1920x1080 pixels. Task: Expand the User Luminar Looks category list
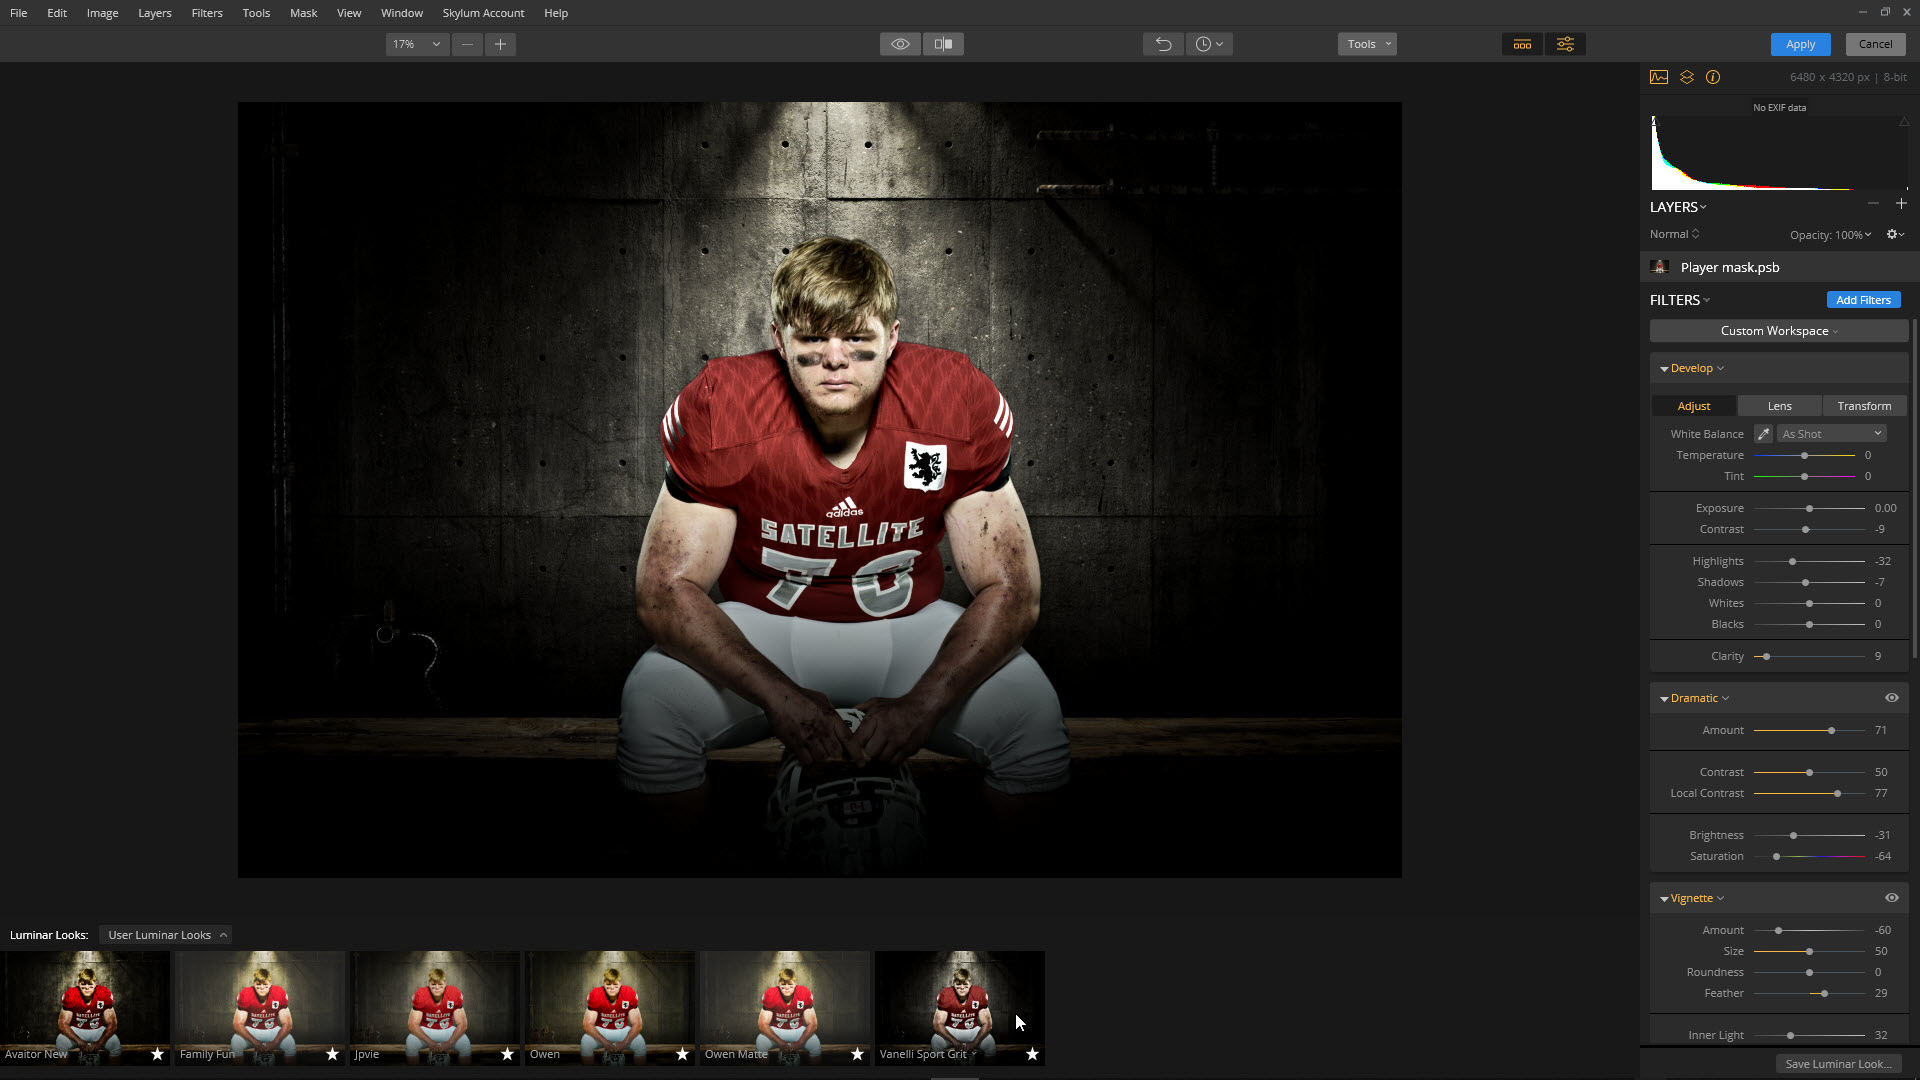tap(166, 935)
